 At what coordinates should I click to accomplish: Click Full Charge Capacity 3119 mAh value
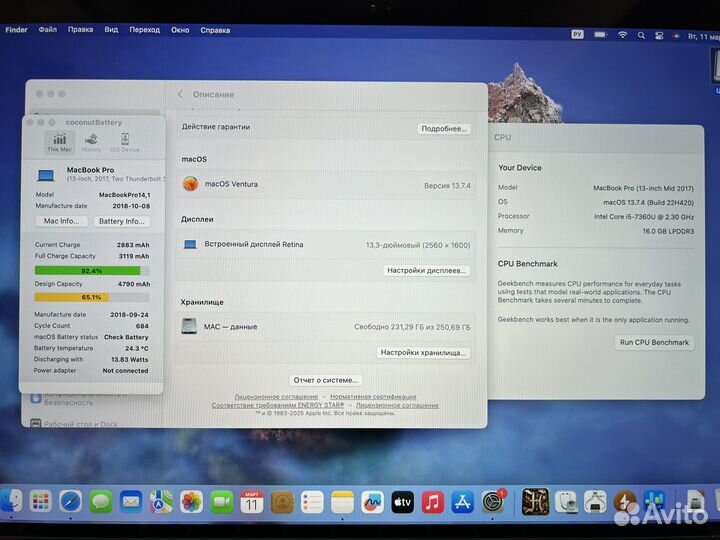[134, 256]
